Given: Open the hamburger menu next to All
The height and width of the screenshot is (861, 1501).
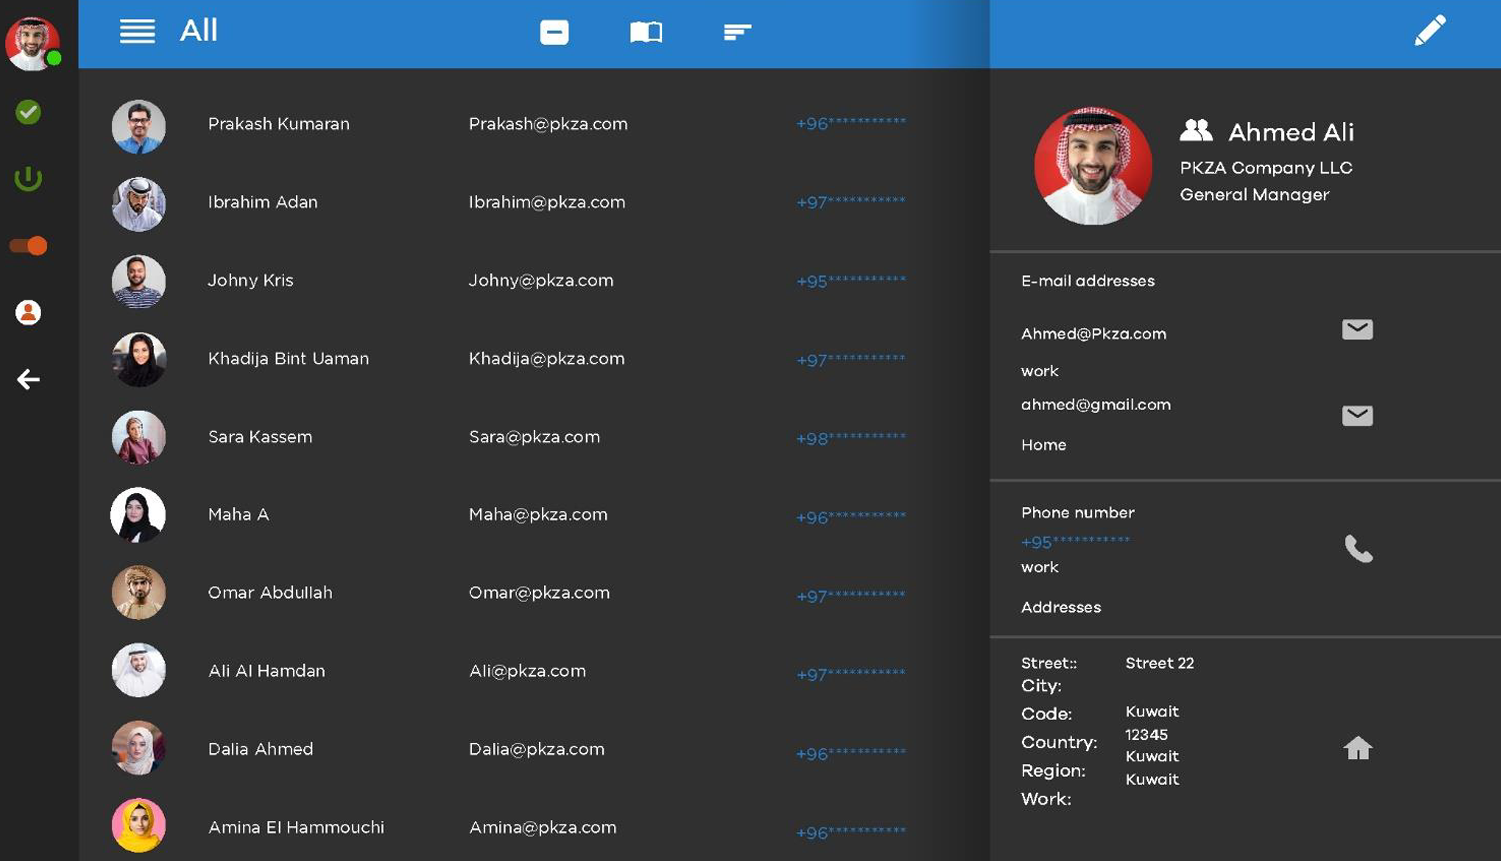Looking at the screenshot, I should tap(137, 31).
